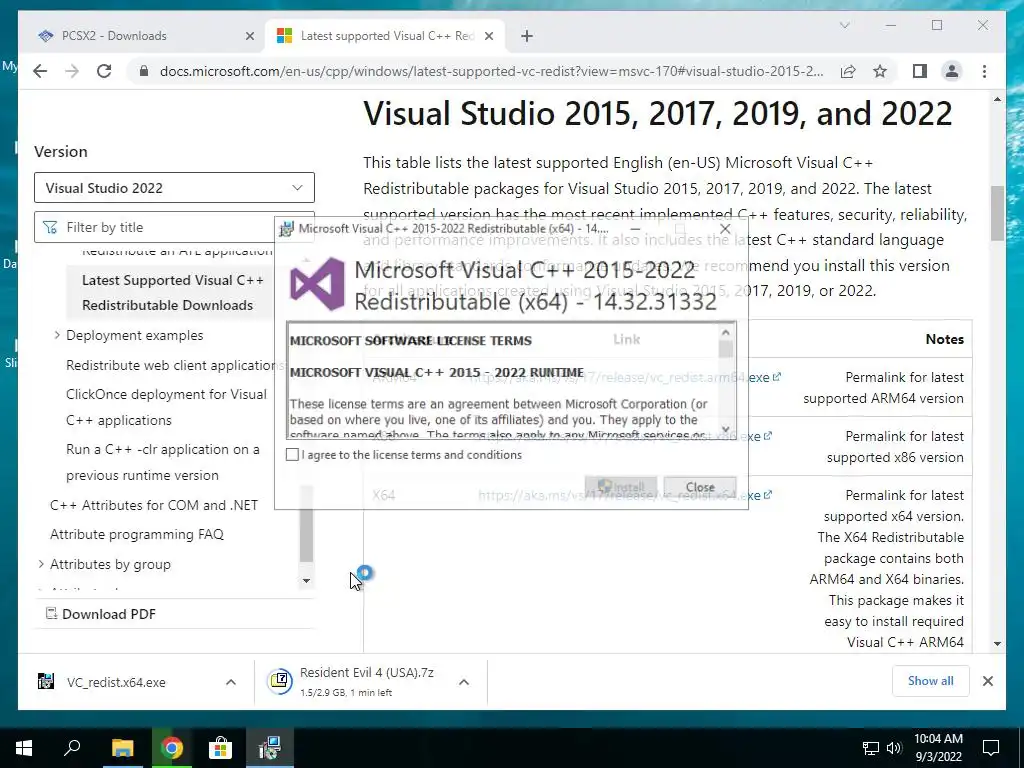The image size is (1024, 768).
Task: Open notification center icon
Action: 991,748
